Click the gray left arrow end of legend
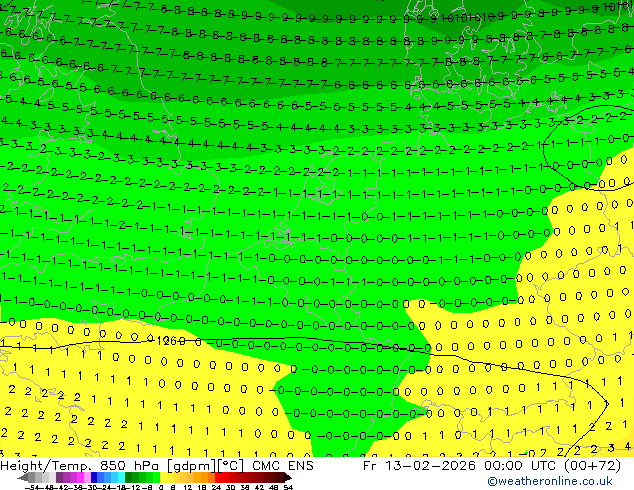 pos(23,478)
